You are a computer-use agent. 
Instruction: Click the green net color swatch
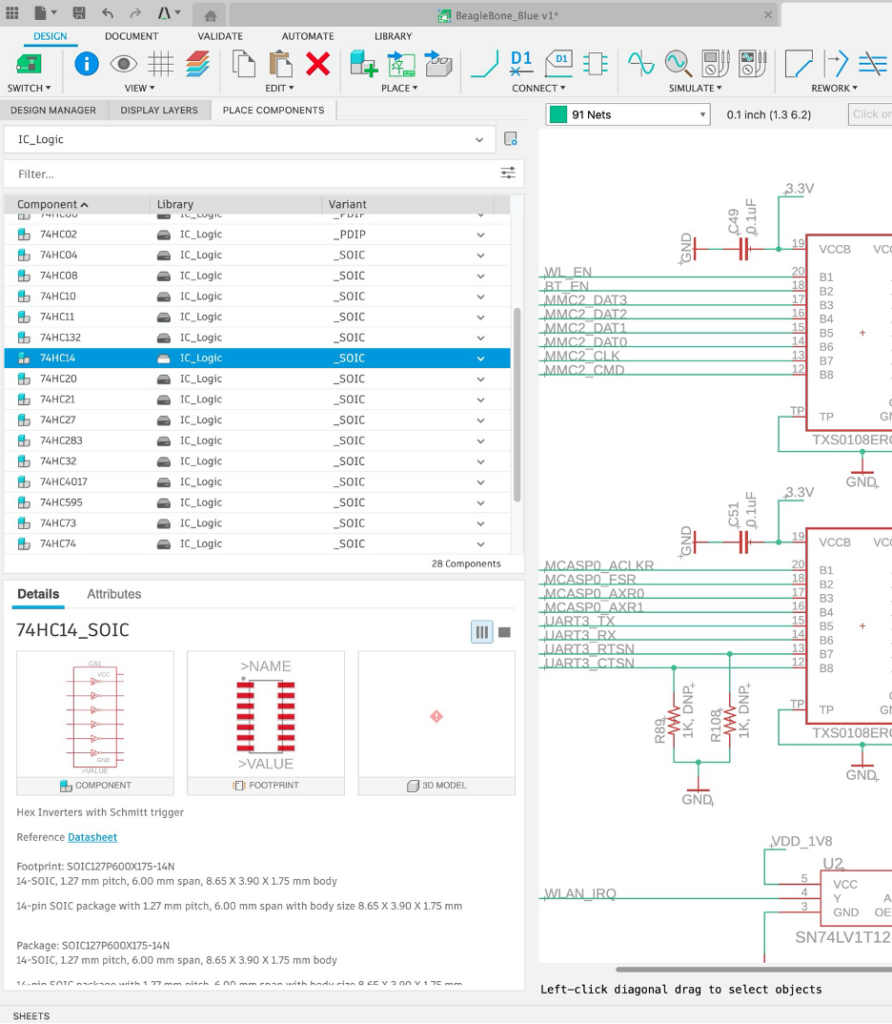(x=558, y=115)
